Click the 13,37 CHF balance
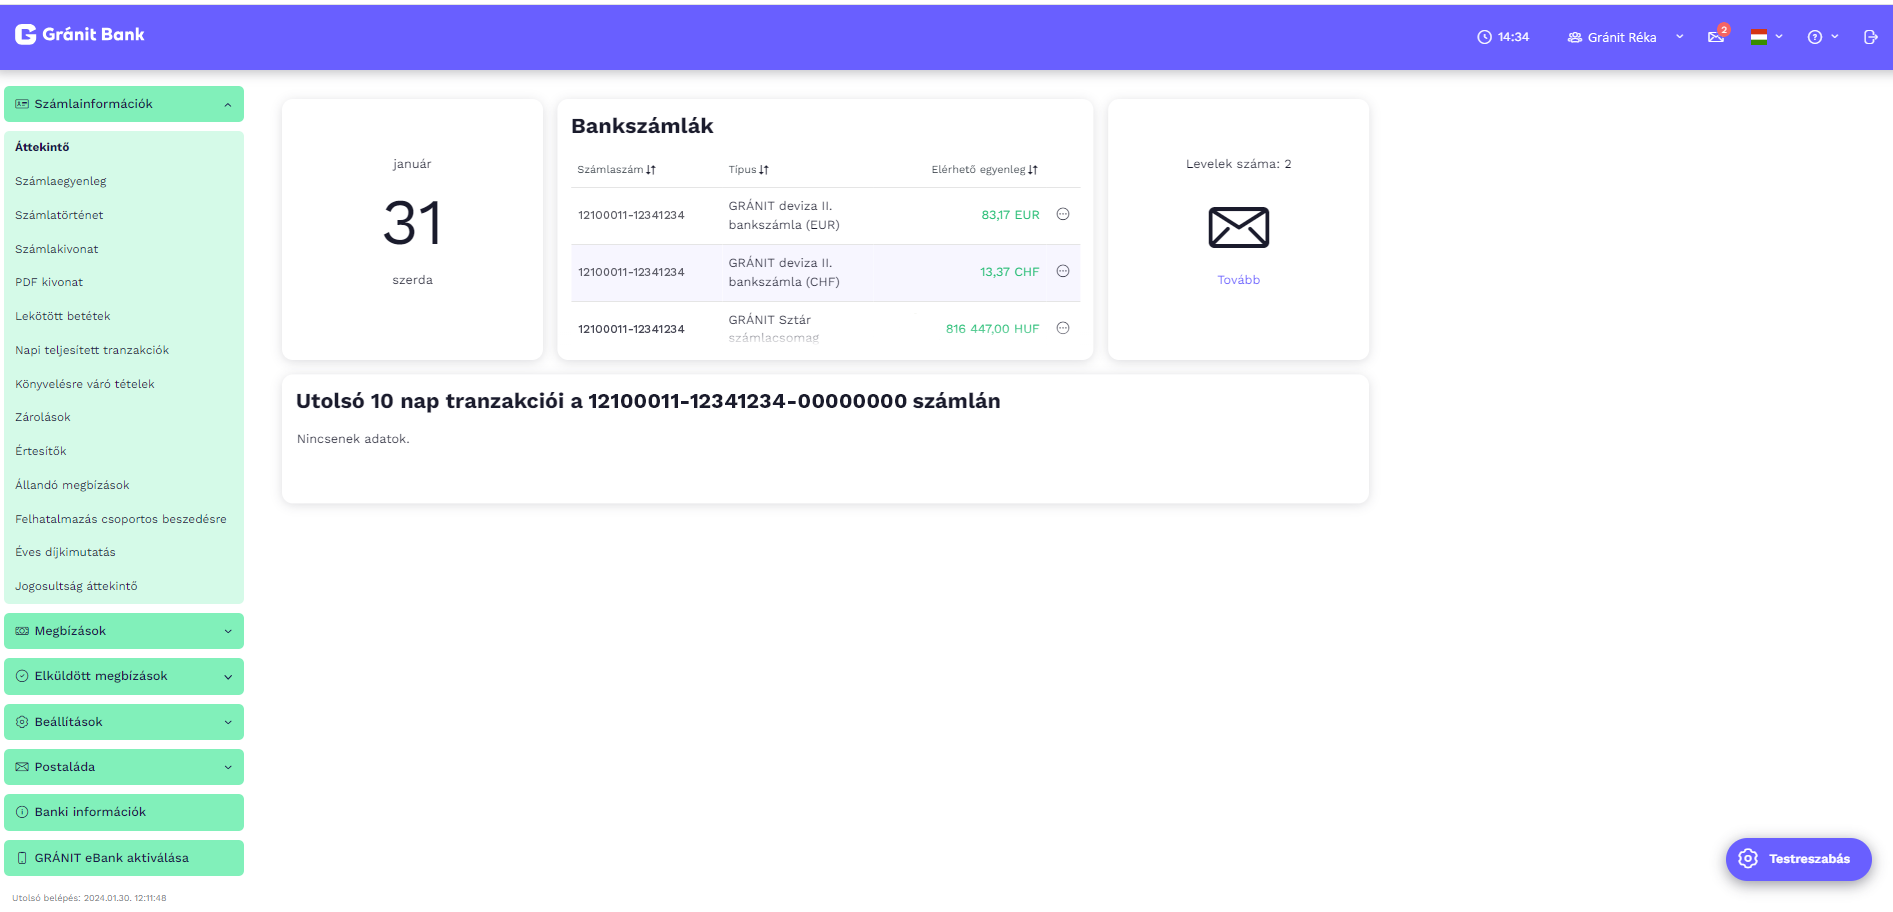The image size is (1893, 912). point(1009,272)
